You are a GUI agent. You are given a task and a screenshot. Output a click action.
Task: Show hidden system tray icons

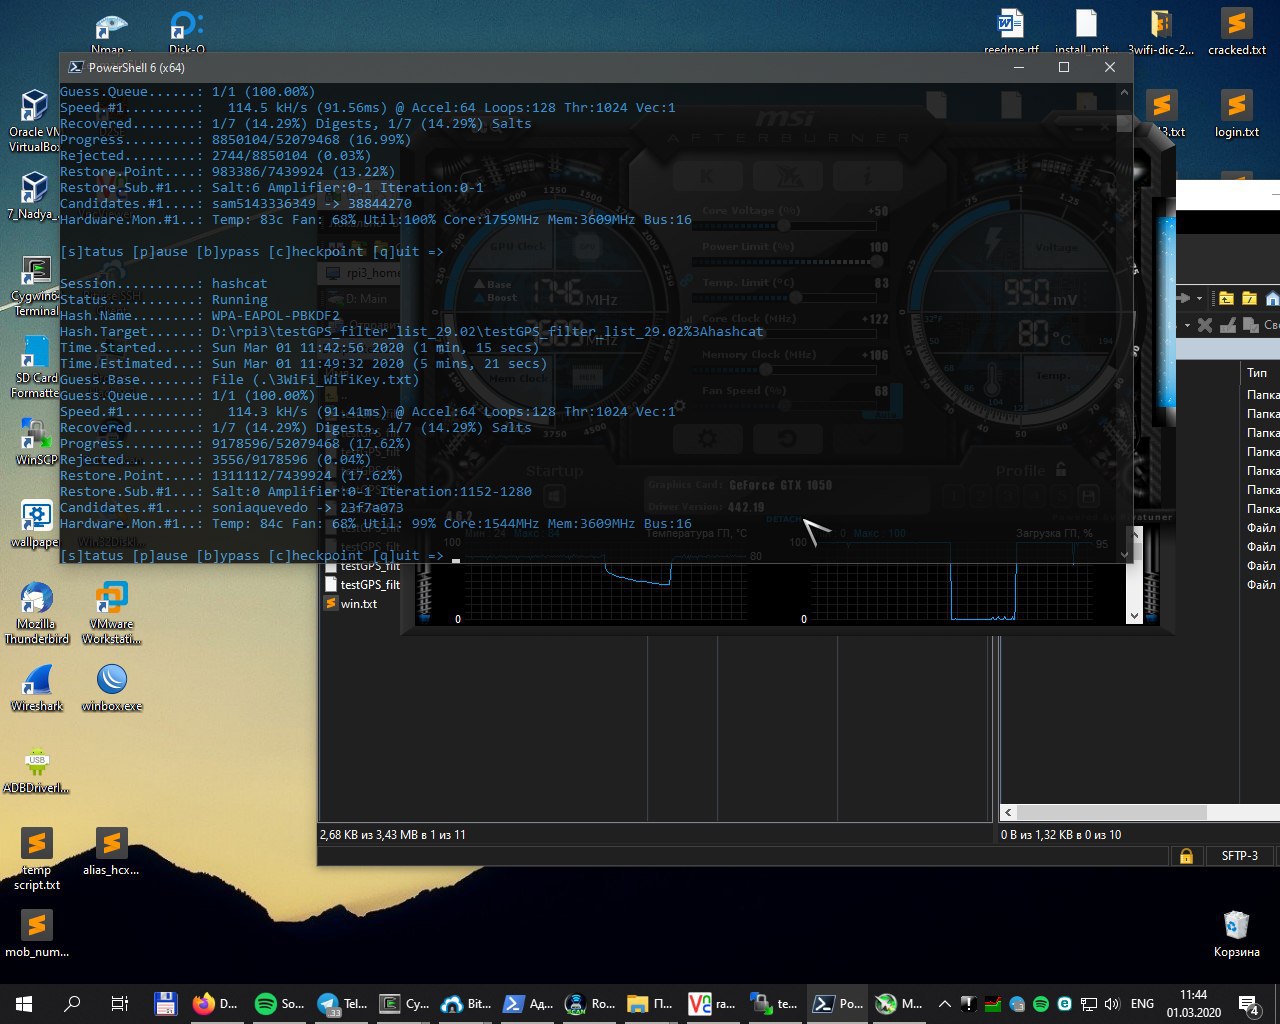point(944,1004)
